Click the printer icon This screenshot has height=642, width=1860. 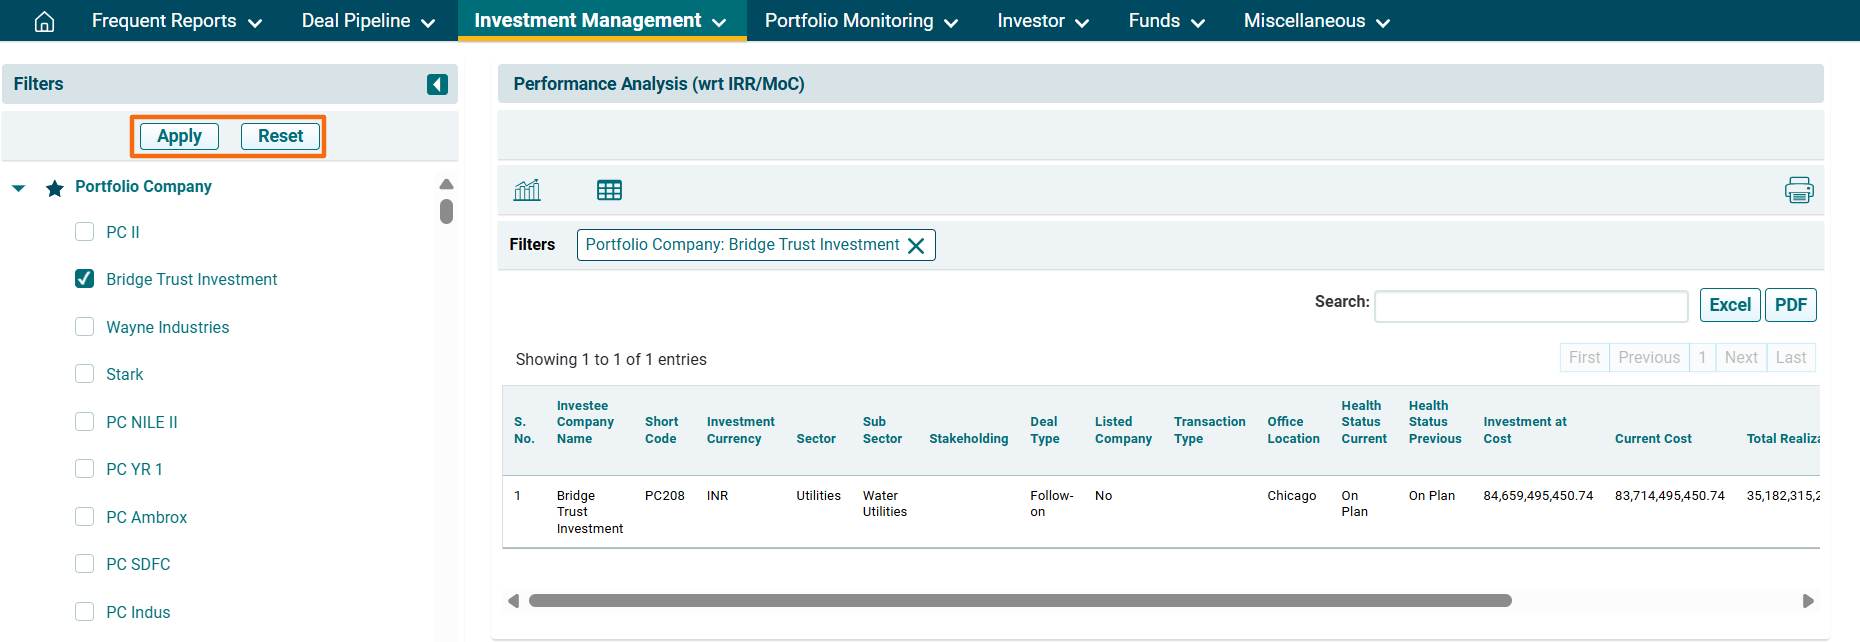pos(1798,190)
